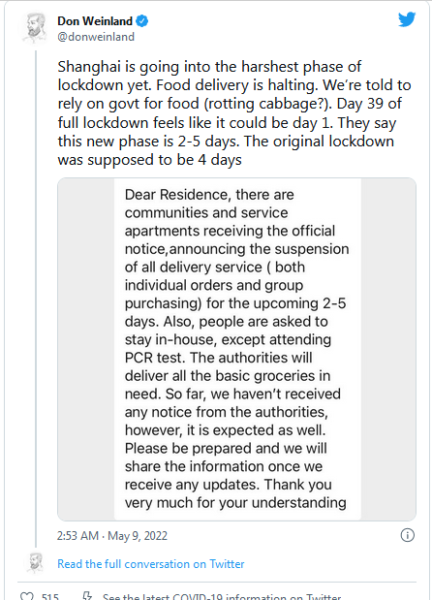This screenshot has height=600, width=432.
Task: Like the tweet with heart icon
Action: coord(27,596)
